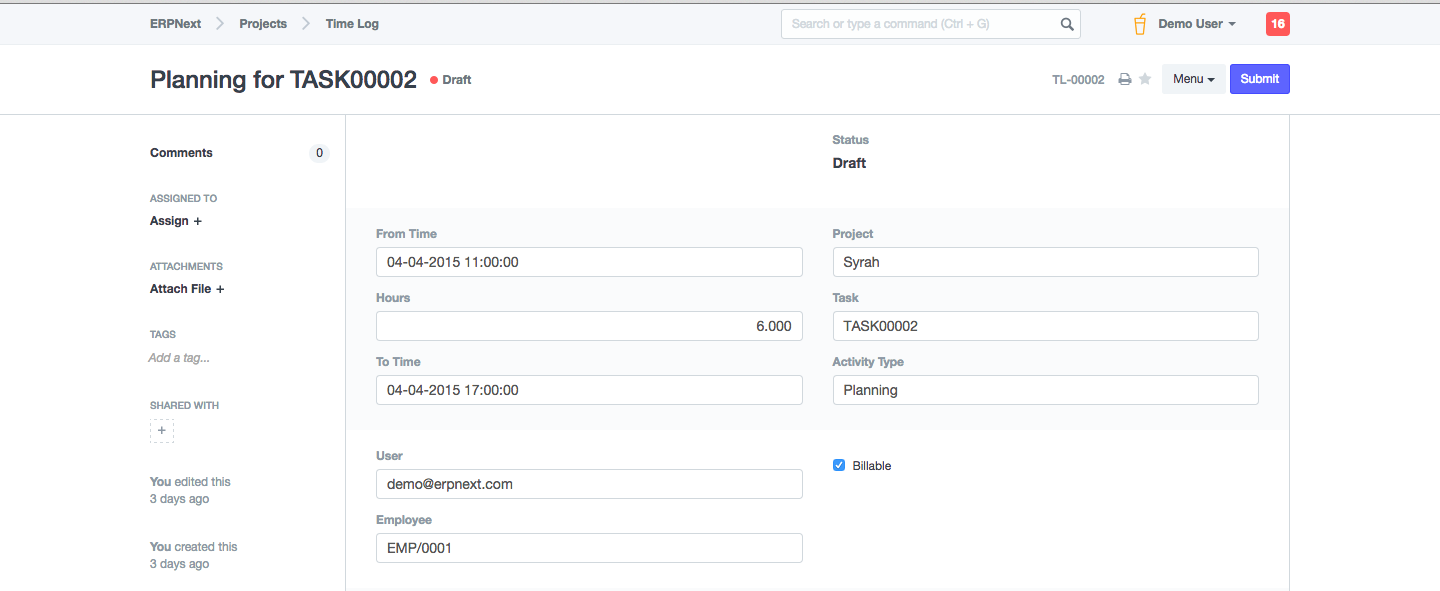The height and width of the screenshot is (591, 1440).
Task: Click the Hours input field
Action: click(589, 326)
